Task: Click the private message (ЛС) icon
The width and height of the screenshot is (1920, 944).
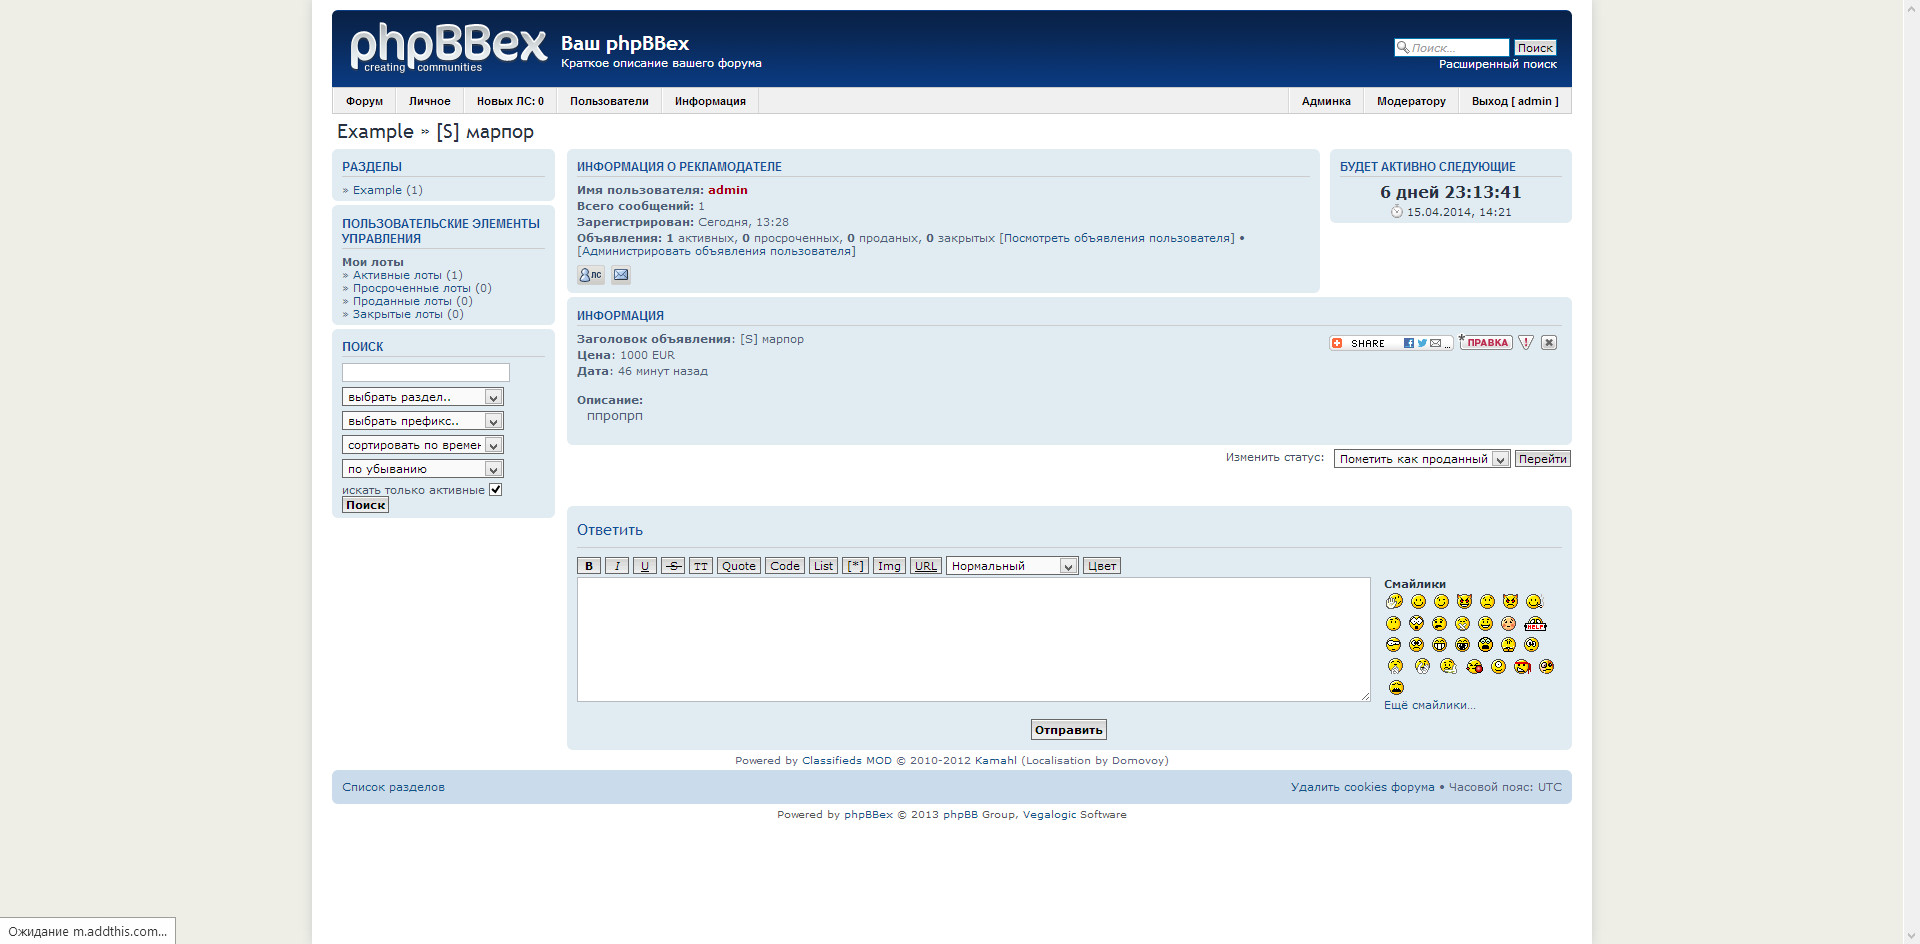Action: (590, 275)
